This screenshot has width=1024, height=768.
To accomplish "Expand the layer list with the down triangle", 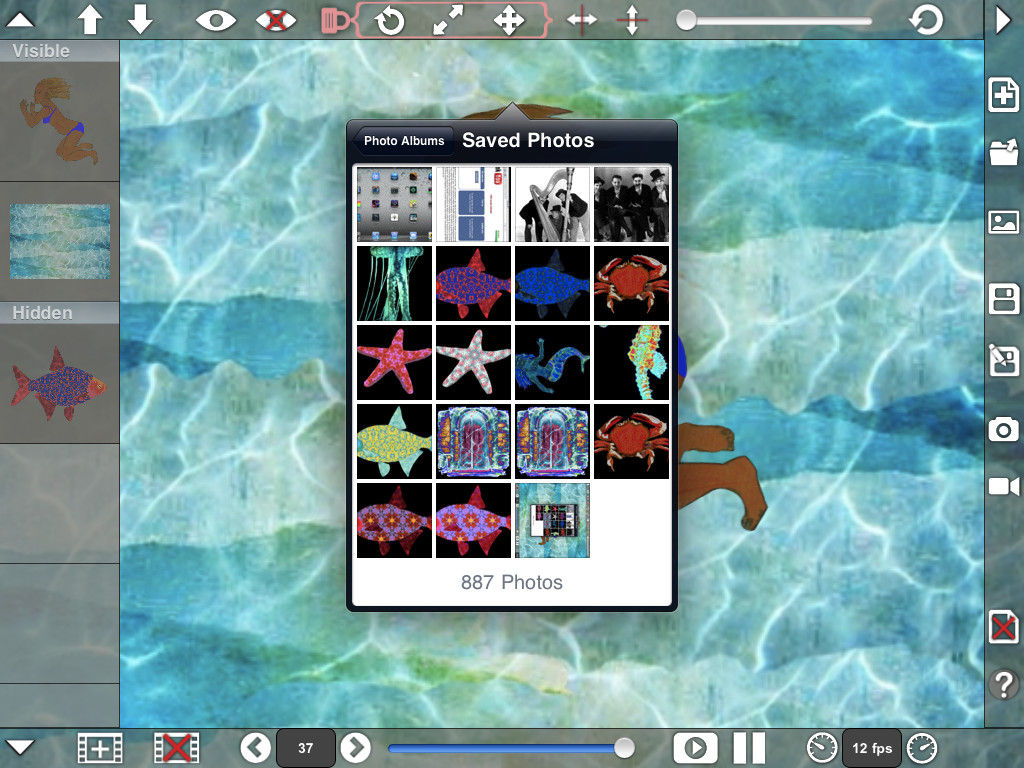I will pyautogui.click(x=21, y=747).
